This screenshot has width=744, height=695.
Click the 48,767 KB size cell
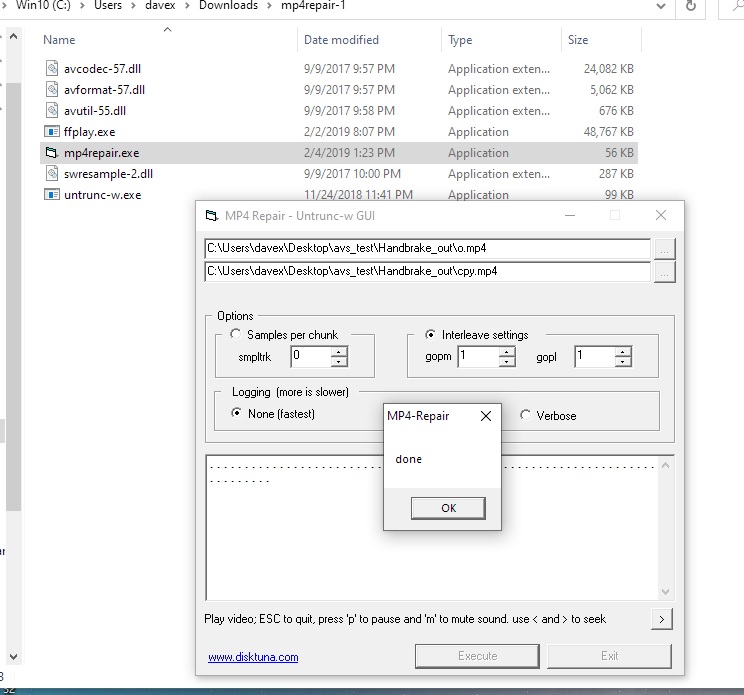(608, 132)
